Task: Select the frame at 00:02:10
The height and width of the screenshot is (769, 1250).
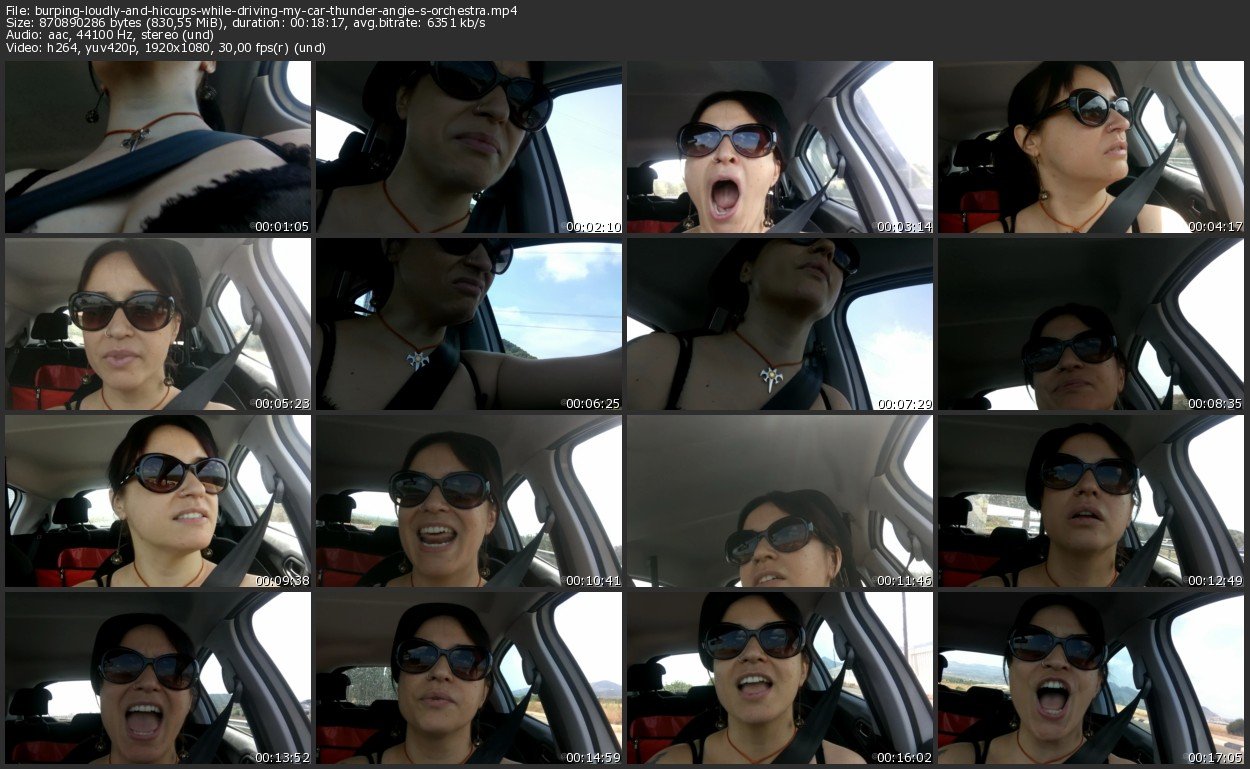Action: click(x=469, y=147)
